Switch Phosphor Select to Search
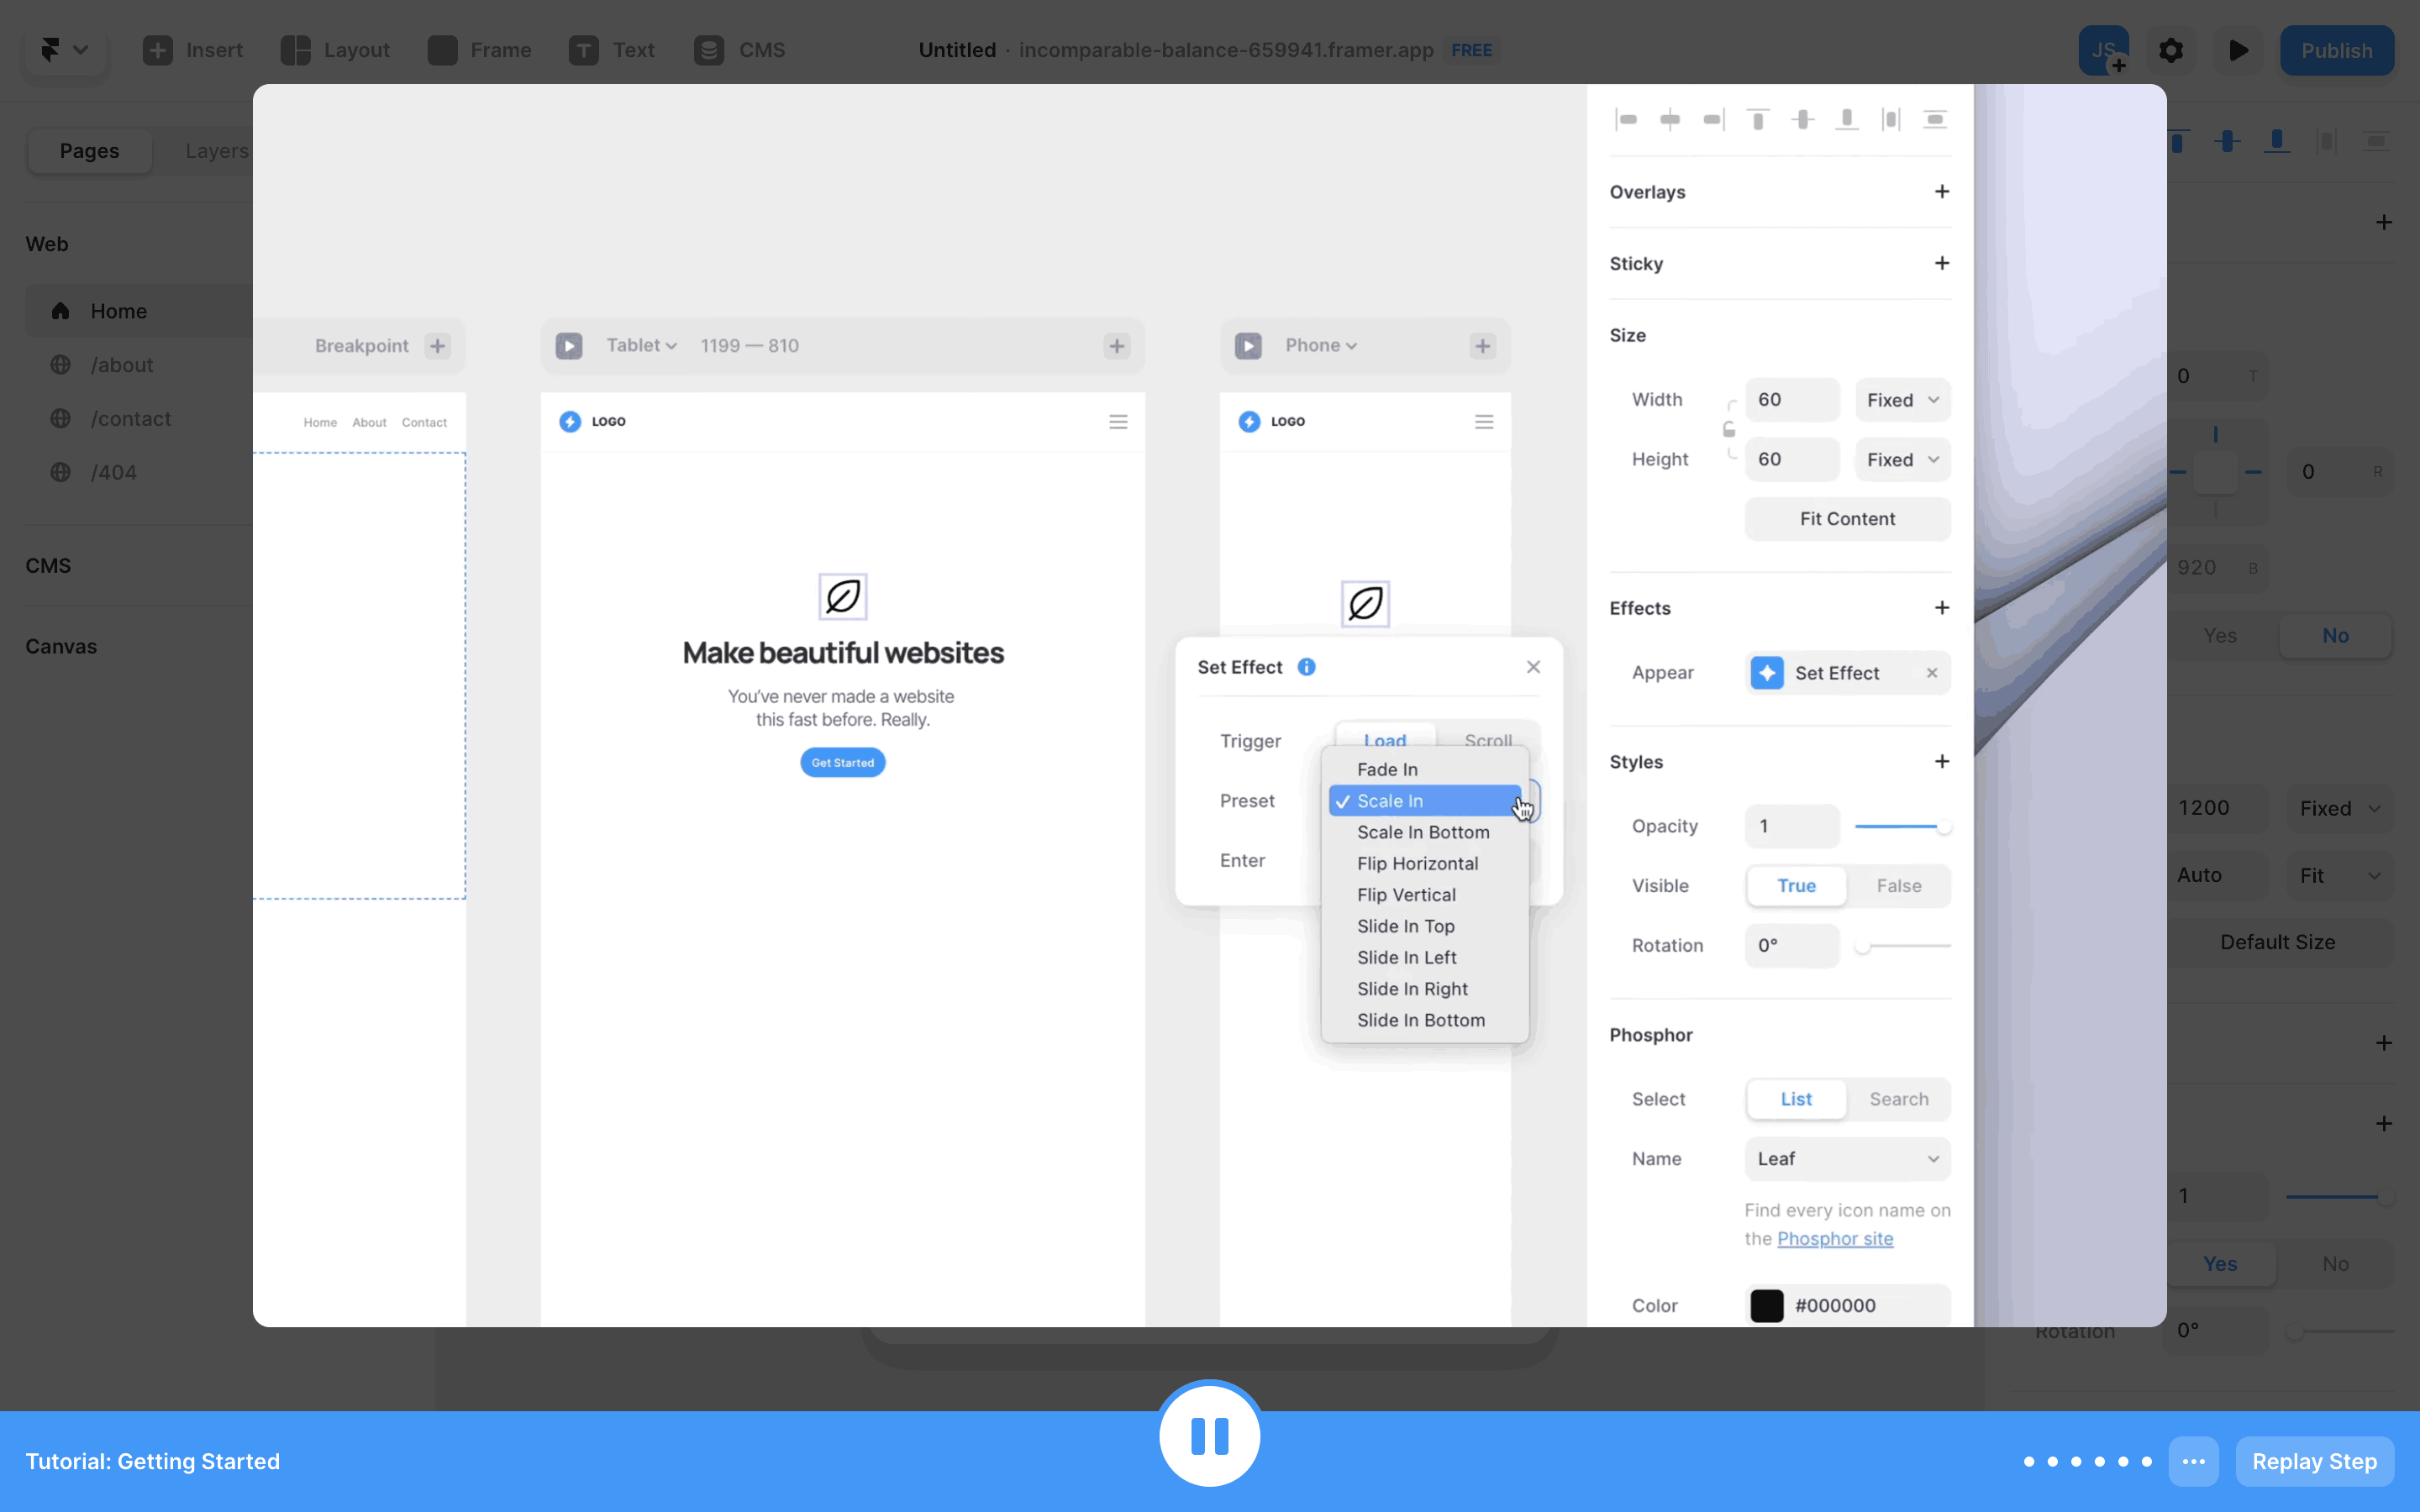Viewport: 2420px width, 1512px height. click(x=1898, y=1099)
